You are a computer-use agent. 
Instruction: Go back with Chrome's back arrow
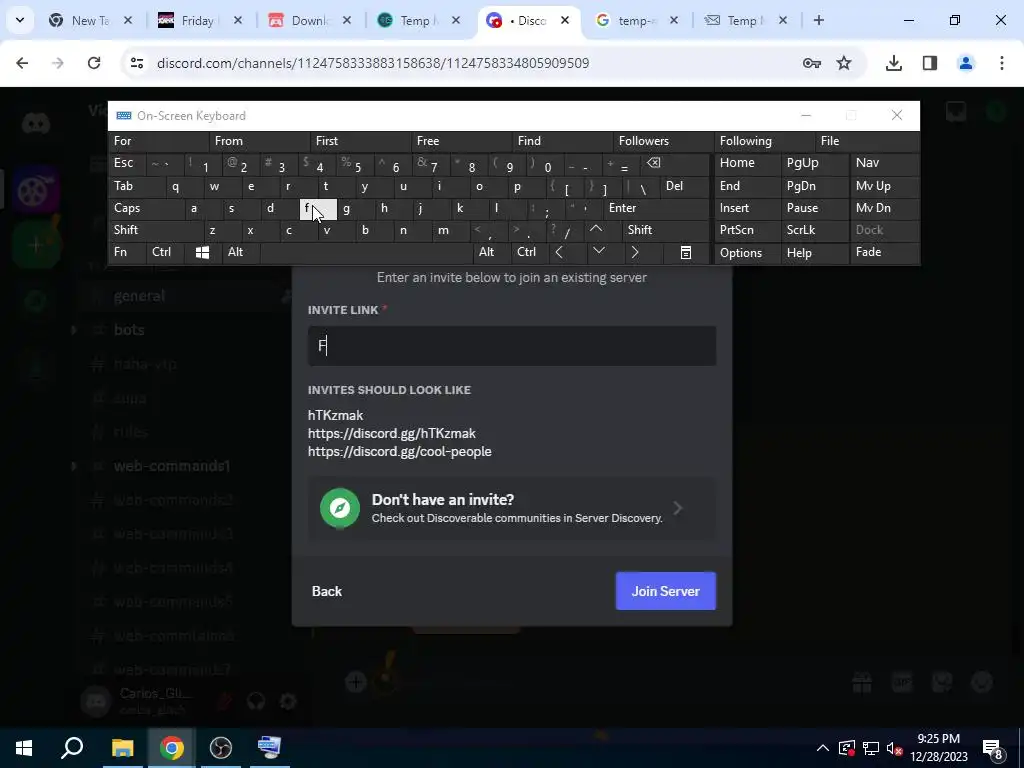click(x=22, y=63)
